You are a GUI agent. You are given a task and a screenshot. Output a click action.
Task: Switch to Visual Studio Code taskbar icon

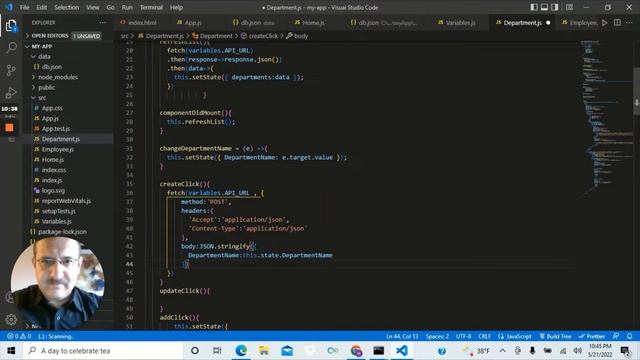pos(402,351)
